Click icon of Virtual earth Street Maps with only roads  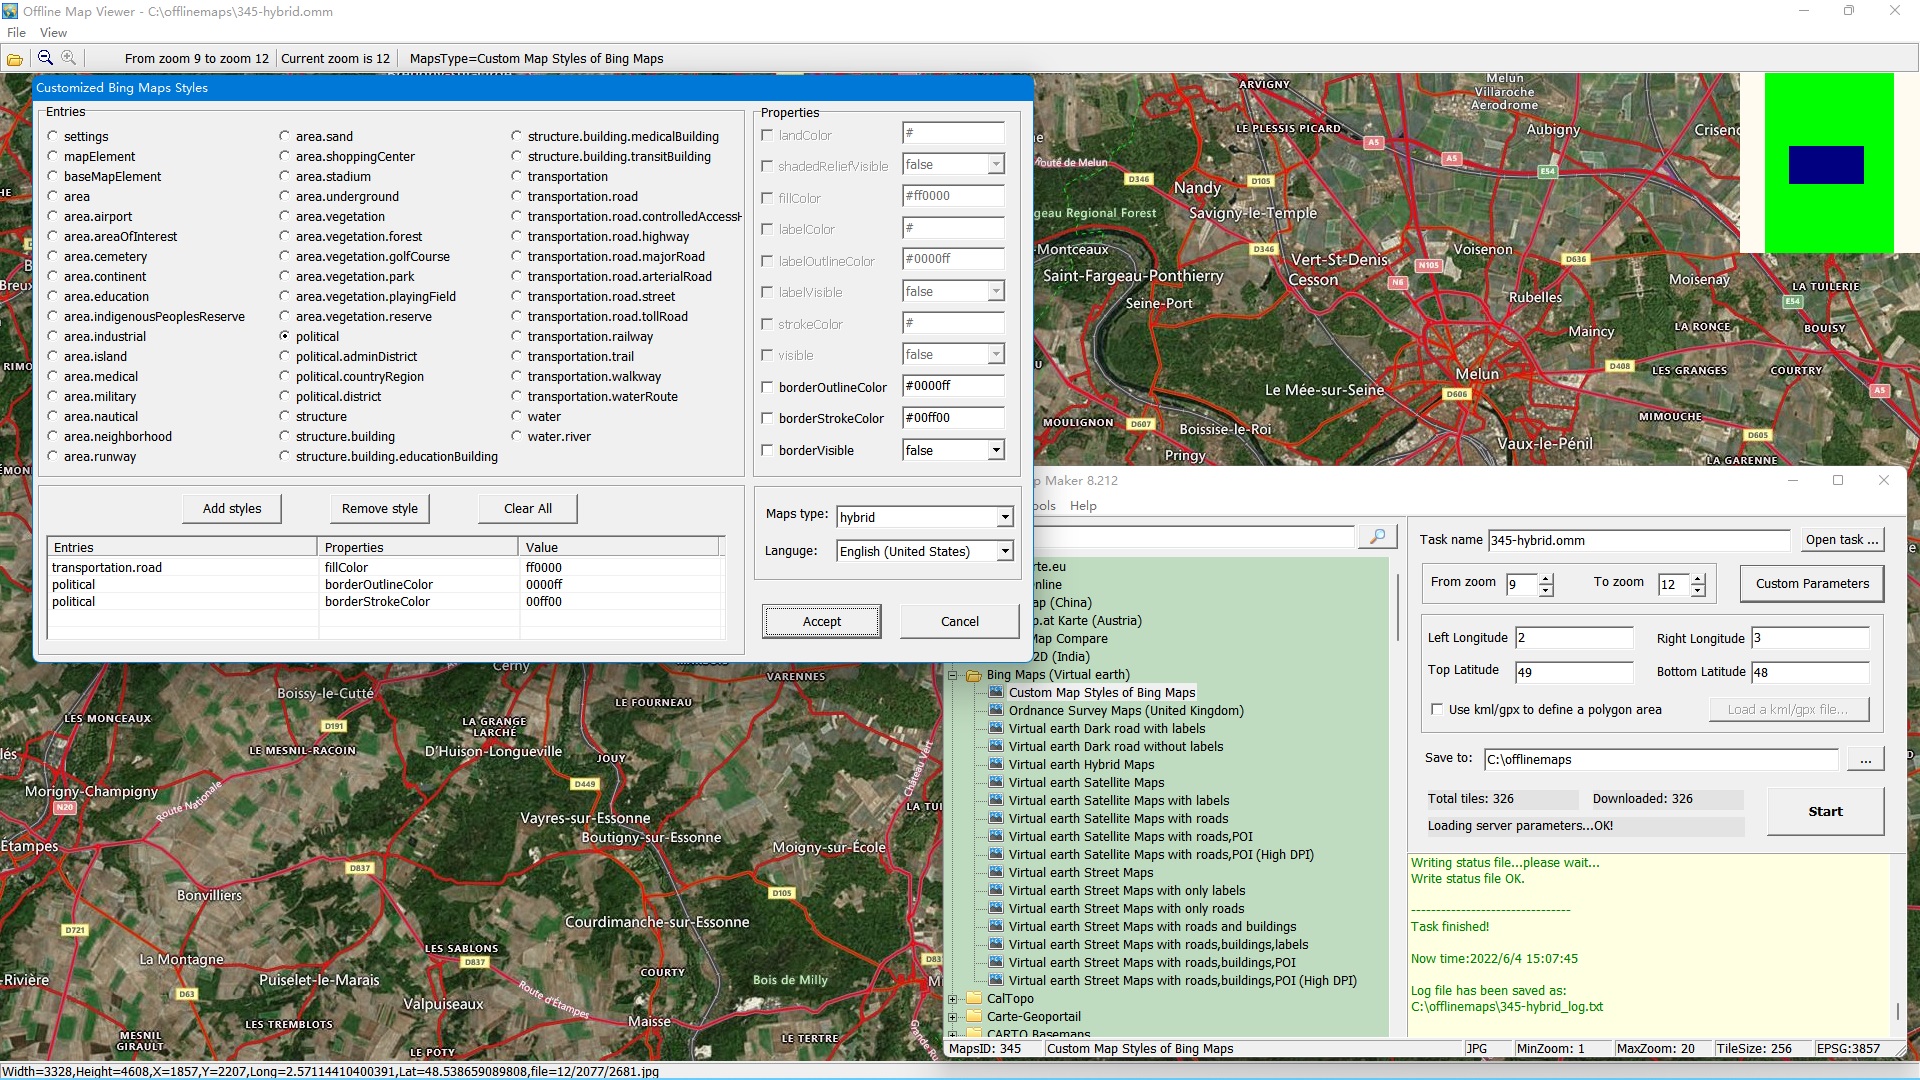coord(996,908)
